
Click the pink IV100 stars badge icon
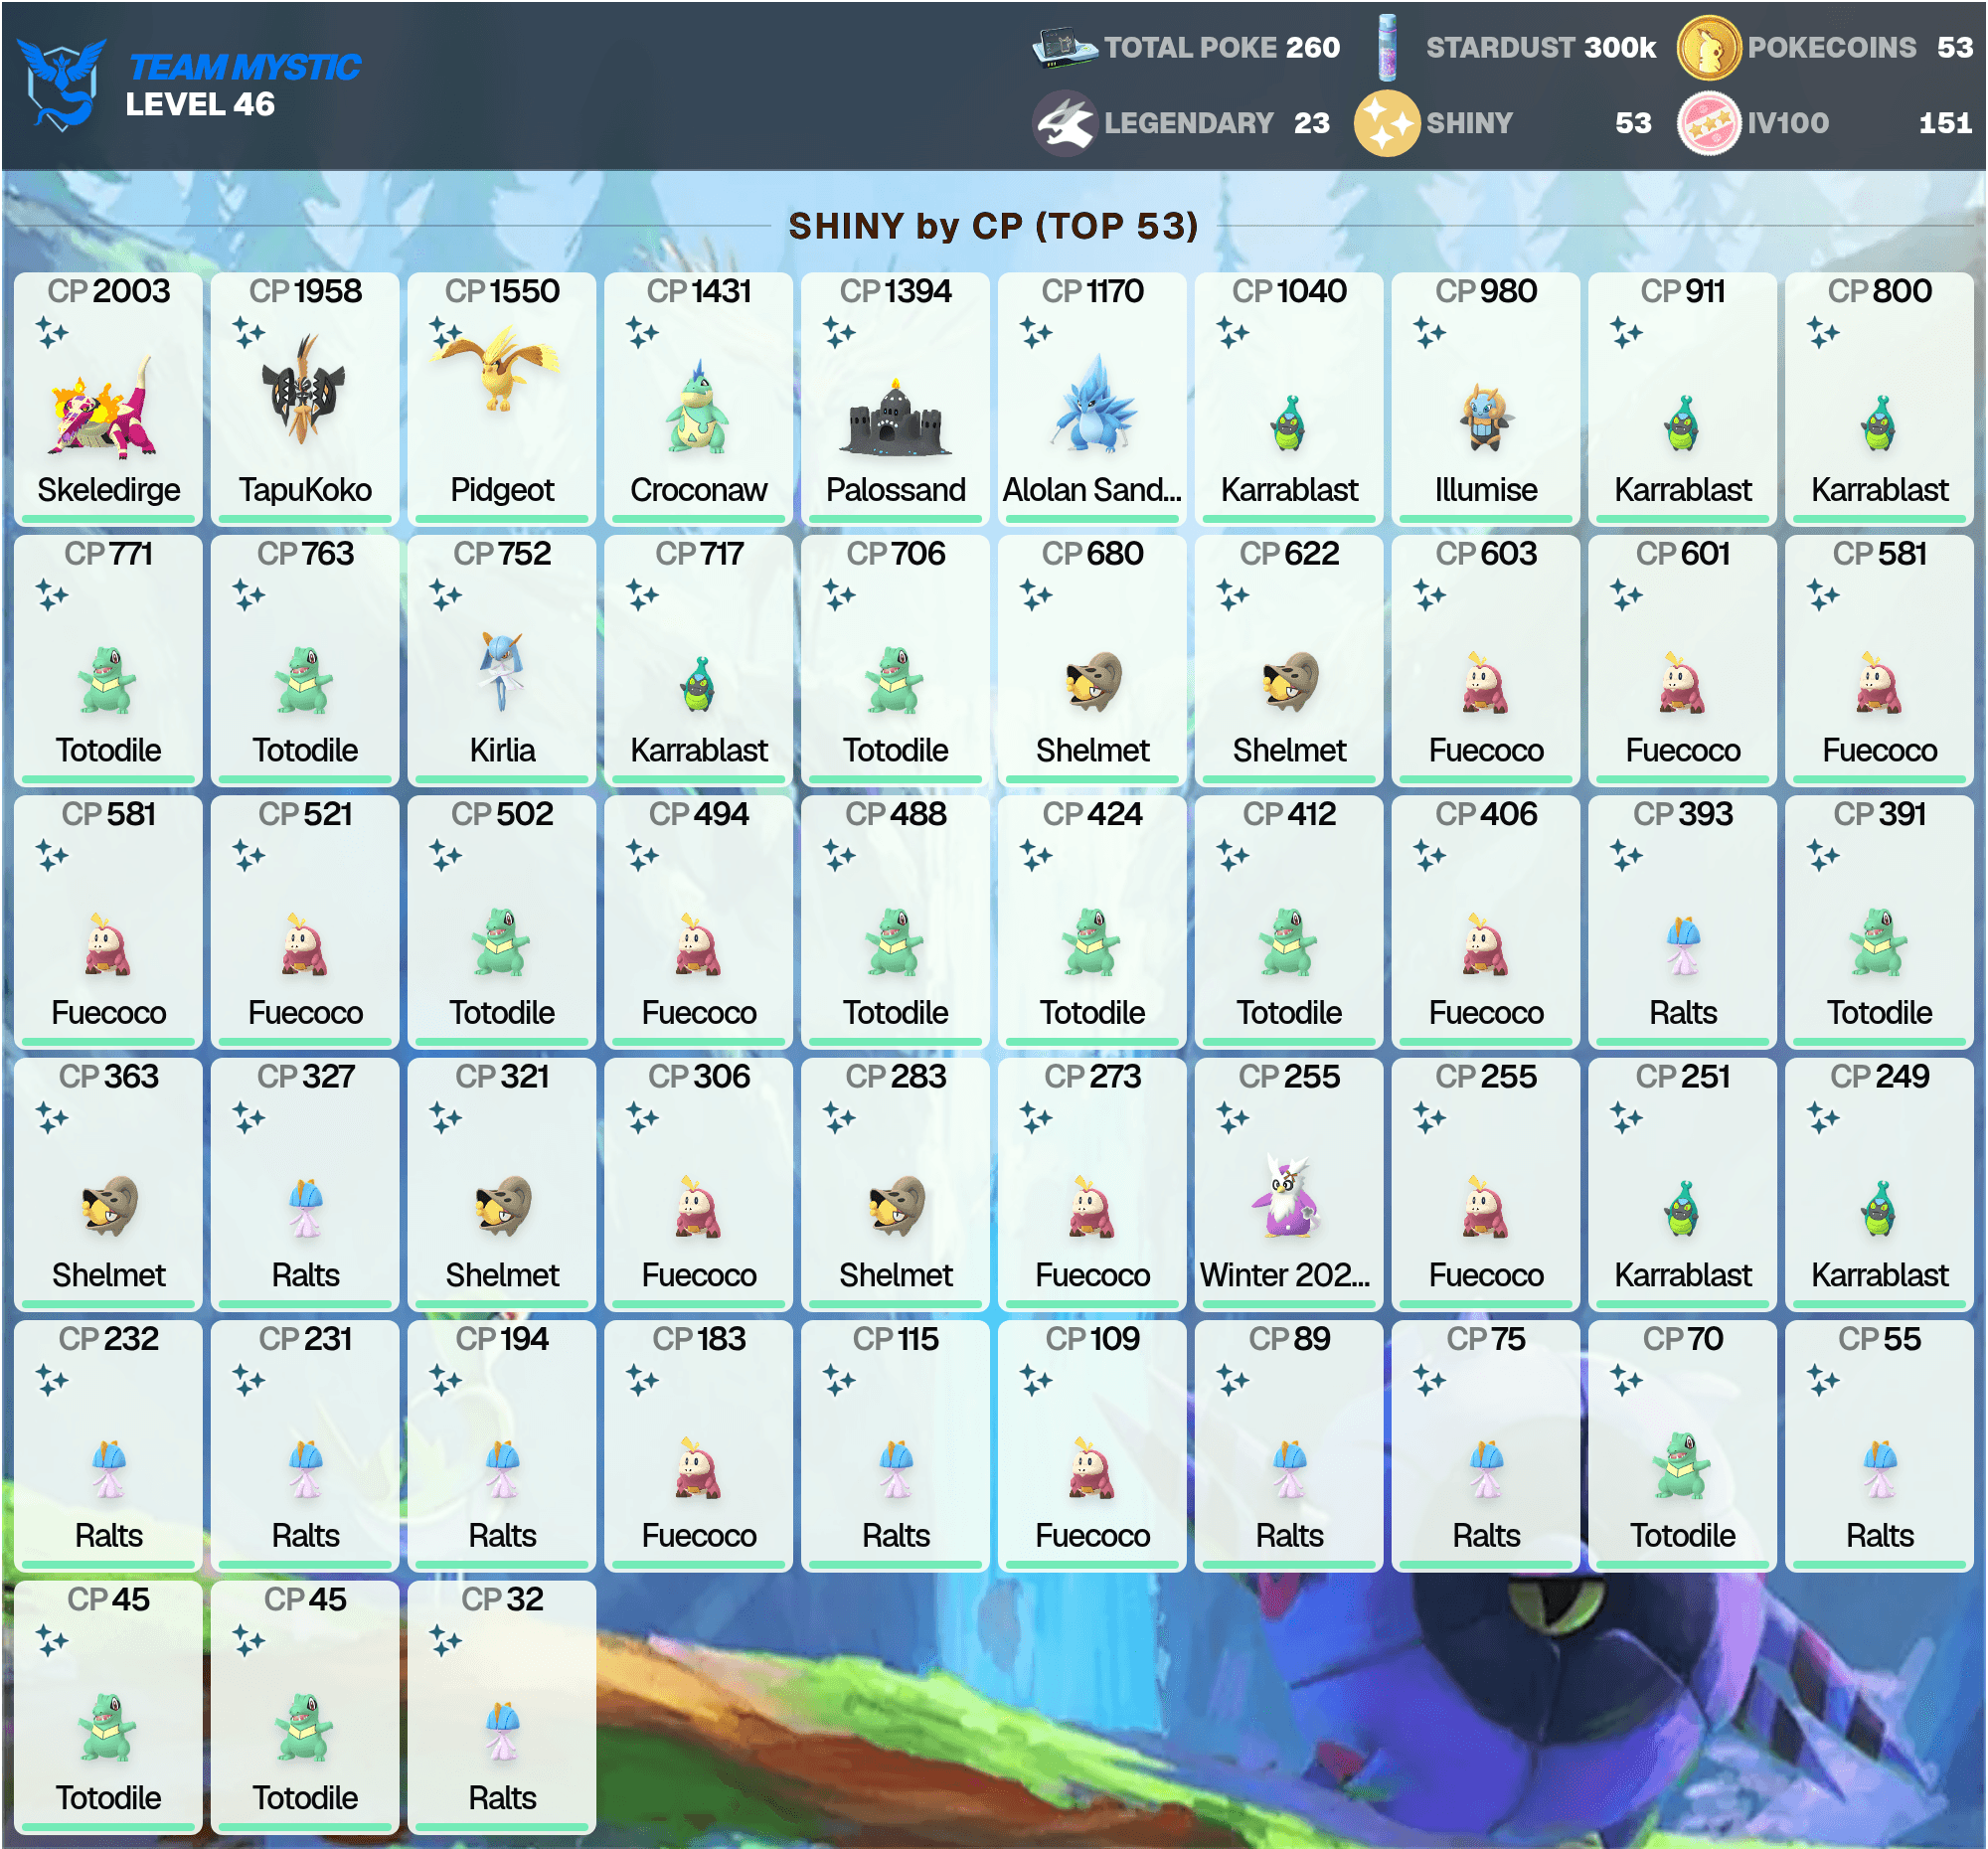coord(1709,123)
